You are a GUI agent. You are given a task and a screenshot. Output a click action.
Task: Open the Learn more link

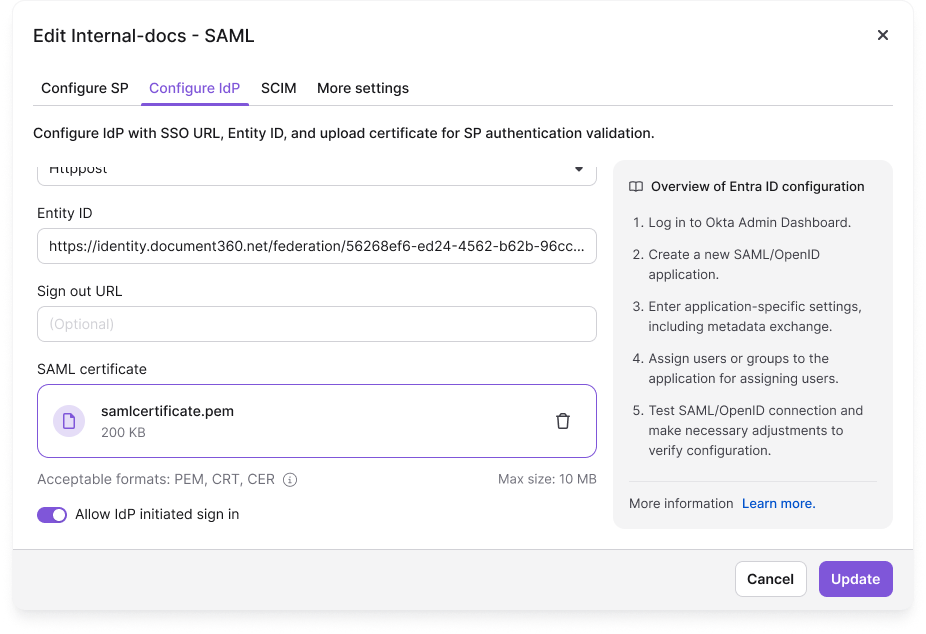(778, 504)
